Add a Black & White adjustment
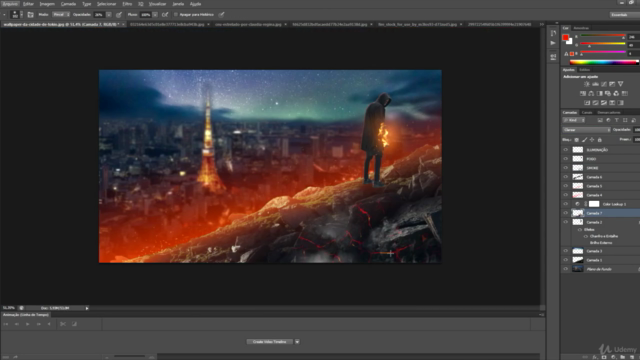Screen dimensions: 640x360 pyautogui.click(x=600, y=93)
